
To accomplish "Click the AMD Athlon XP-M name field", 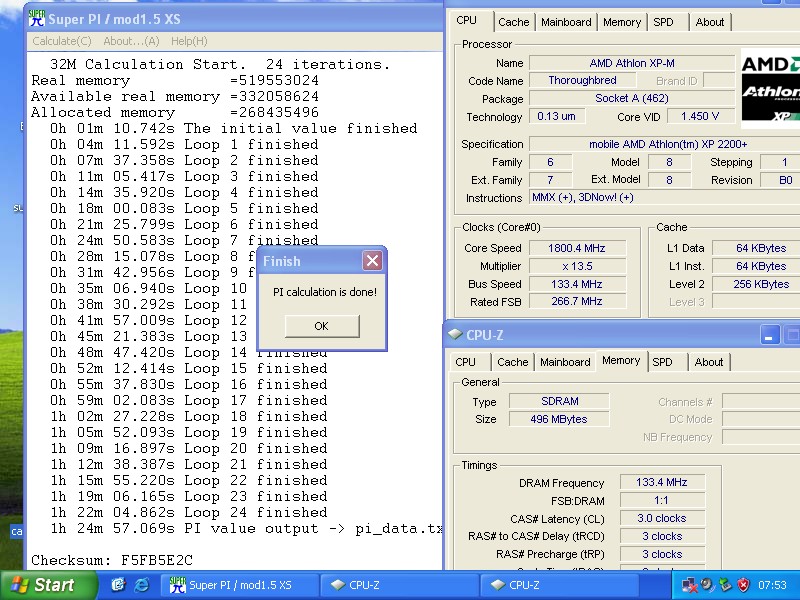I will [x=632, y=63].
